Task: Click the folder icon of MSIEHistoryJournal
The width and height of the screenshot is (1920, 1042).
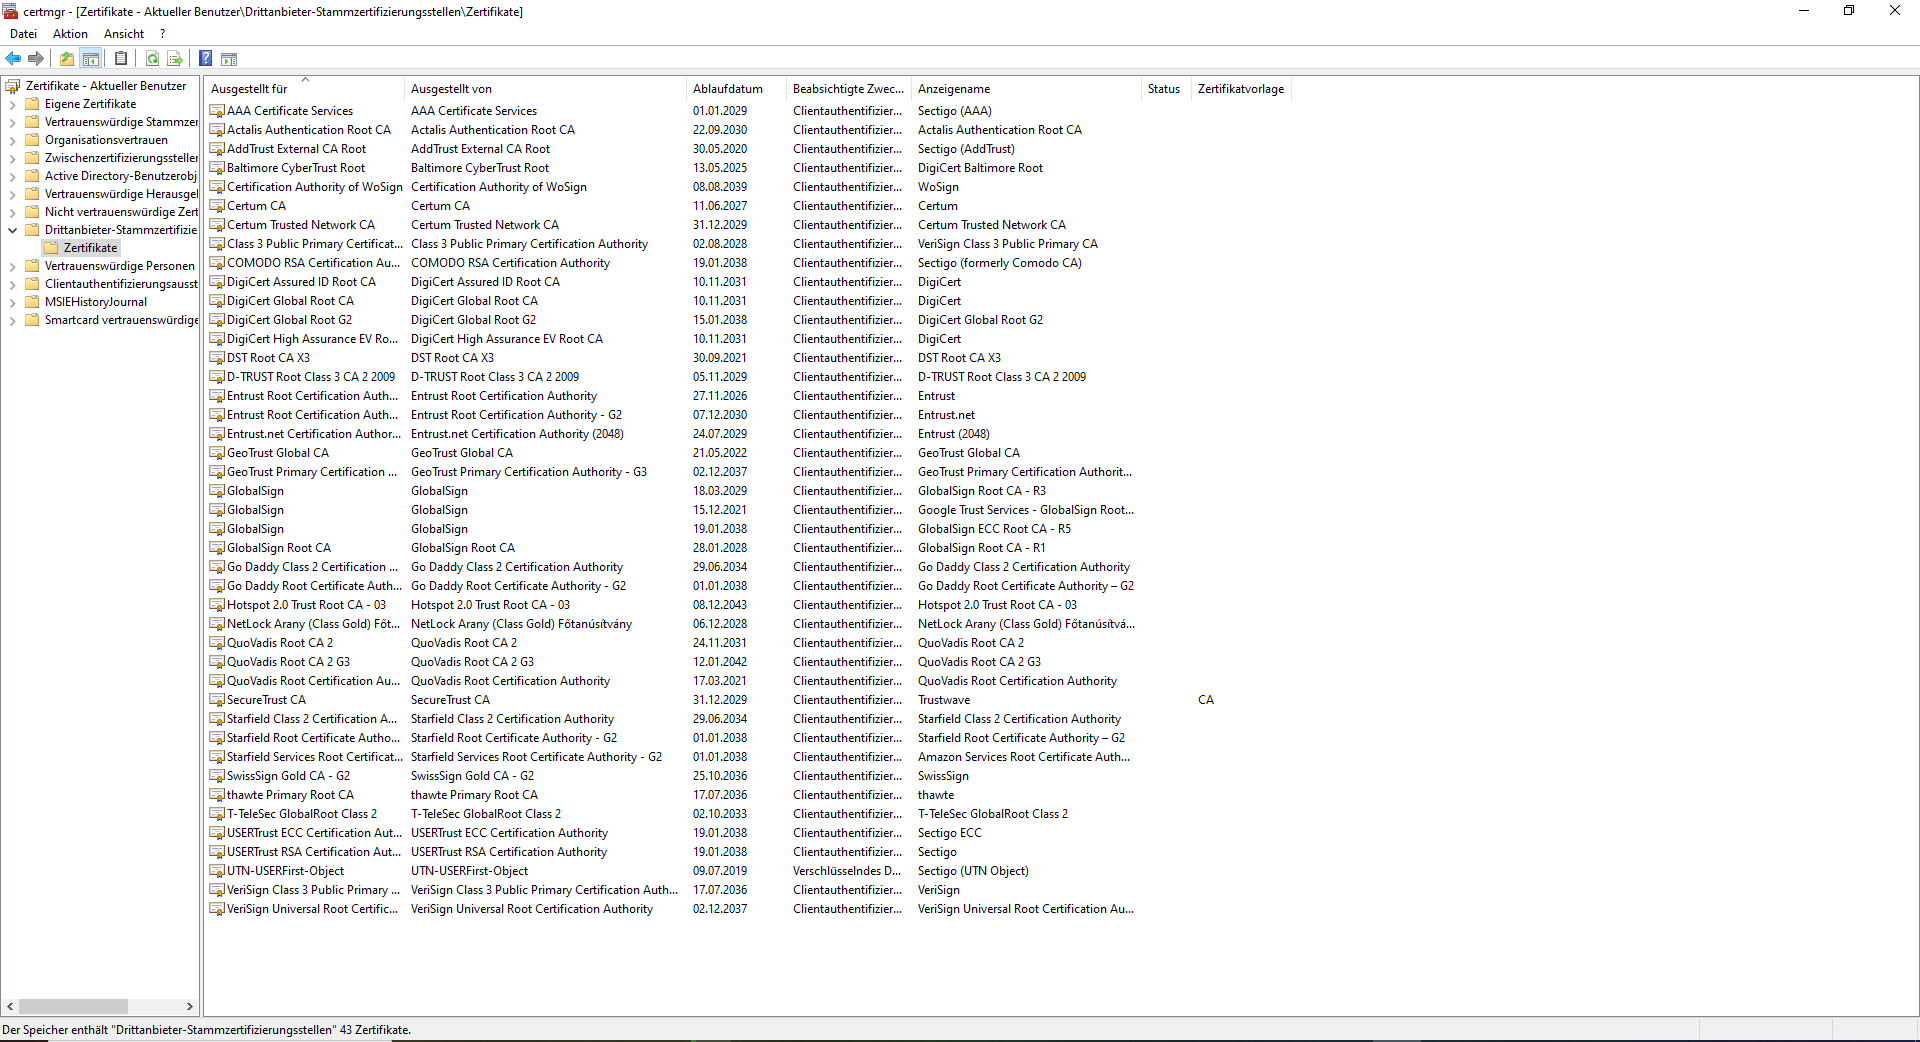Action: [x=32, y=302]
